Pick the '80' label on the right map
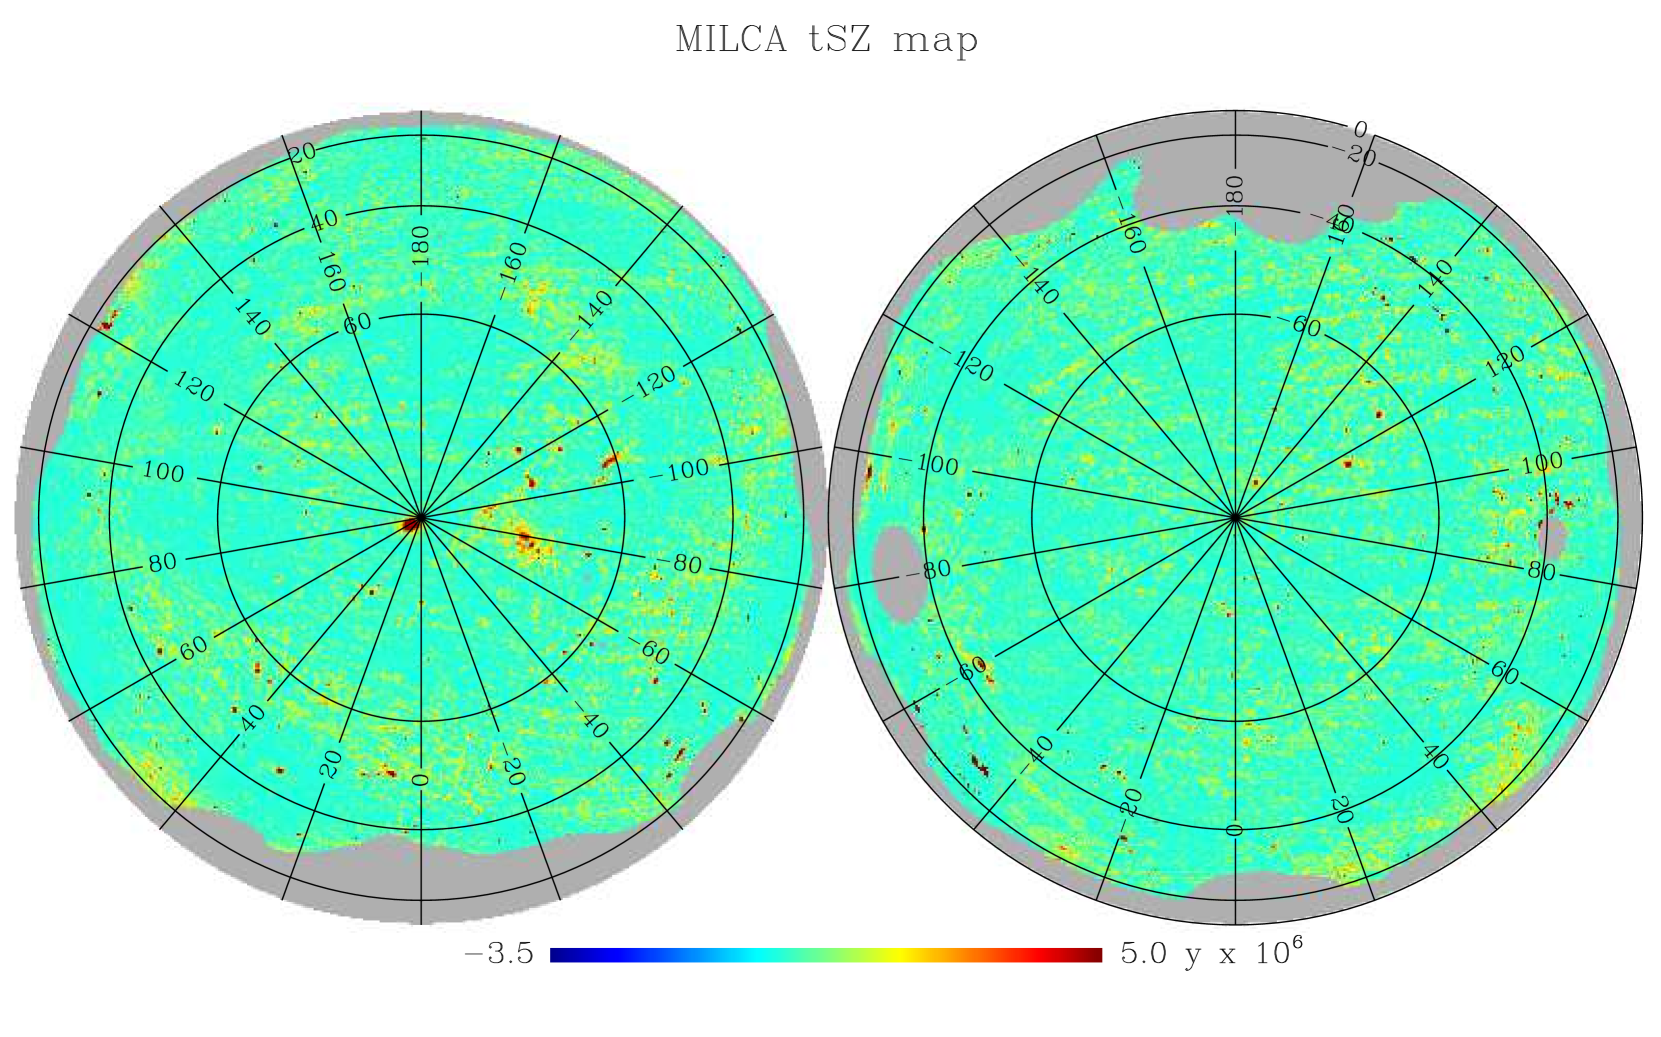The image size is (1661, 1037). pyautogui.click(x=1541, y=571)
